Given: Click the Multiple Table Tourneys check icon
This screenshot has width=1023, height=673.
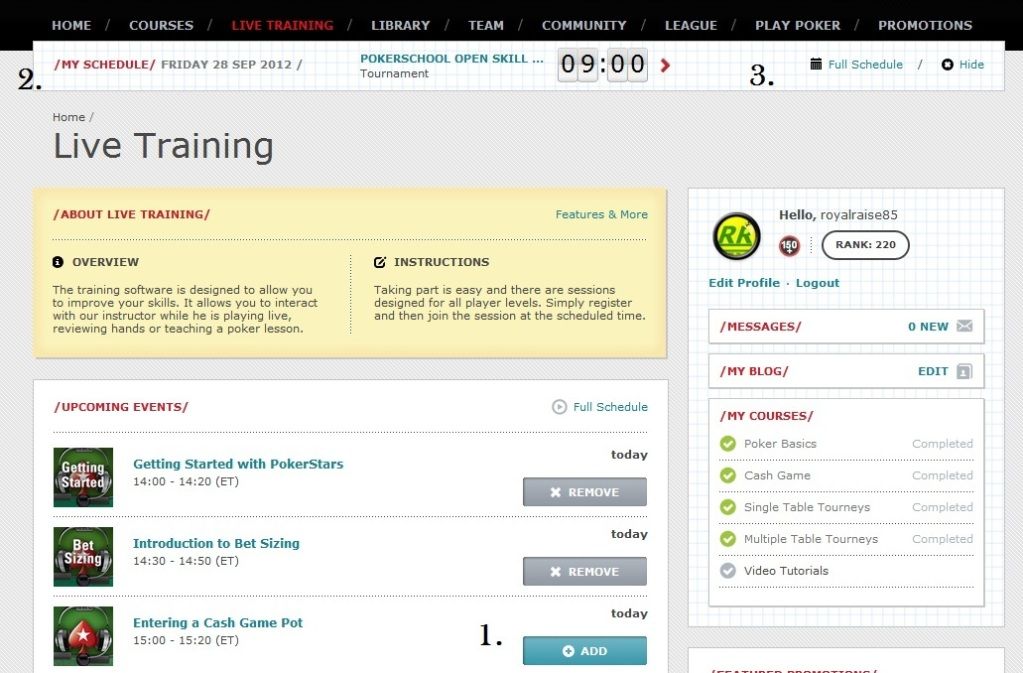Looking at the screenshot, I should [x=727, y=539].
